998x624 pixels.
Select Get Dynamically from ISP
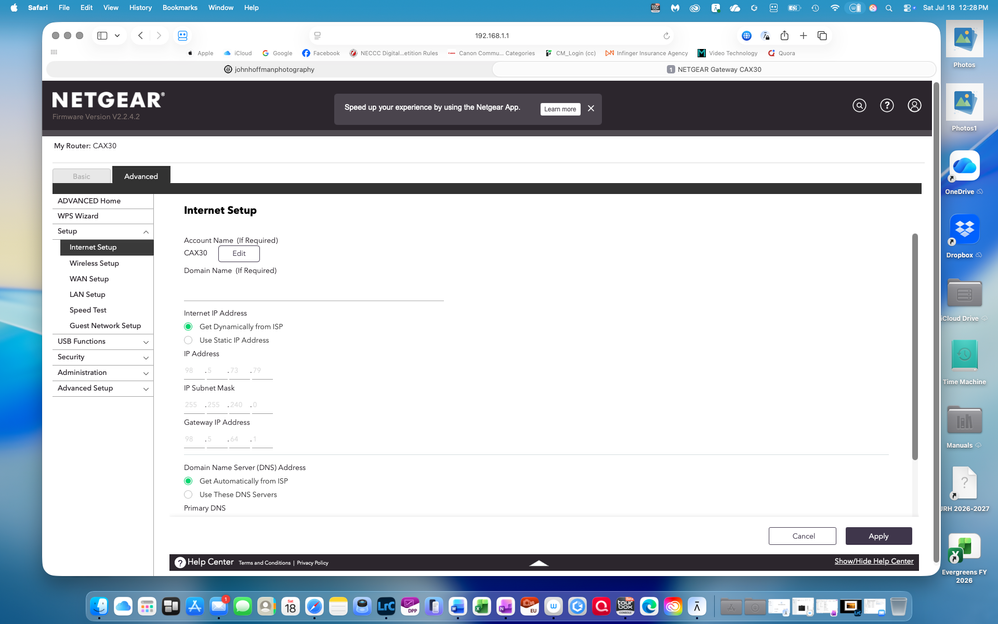188,326
